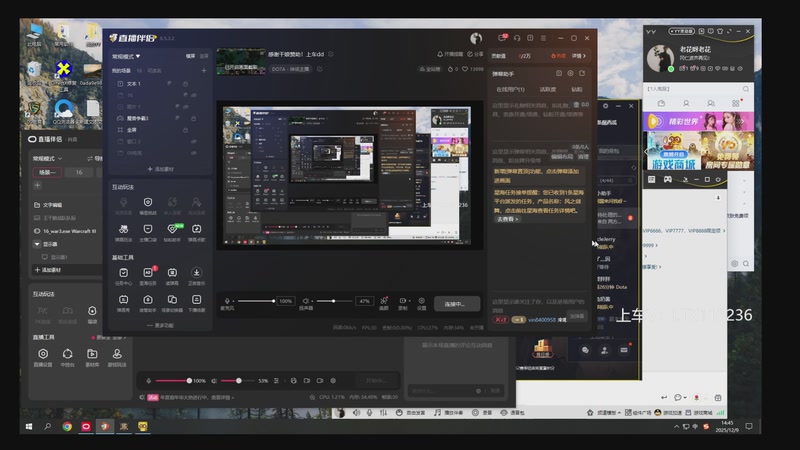The height and width of the screenshot is (450, 800).
Task: Open the 常规模式 dropdown in front window
Action: (x=126, y=56)
